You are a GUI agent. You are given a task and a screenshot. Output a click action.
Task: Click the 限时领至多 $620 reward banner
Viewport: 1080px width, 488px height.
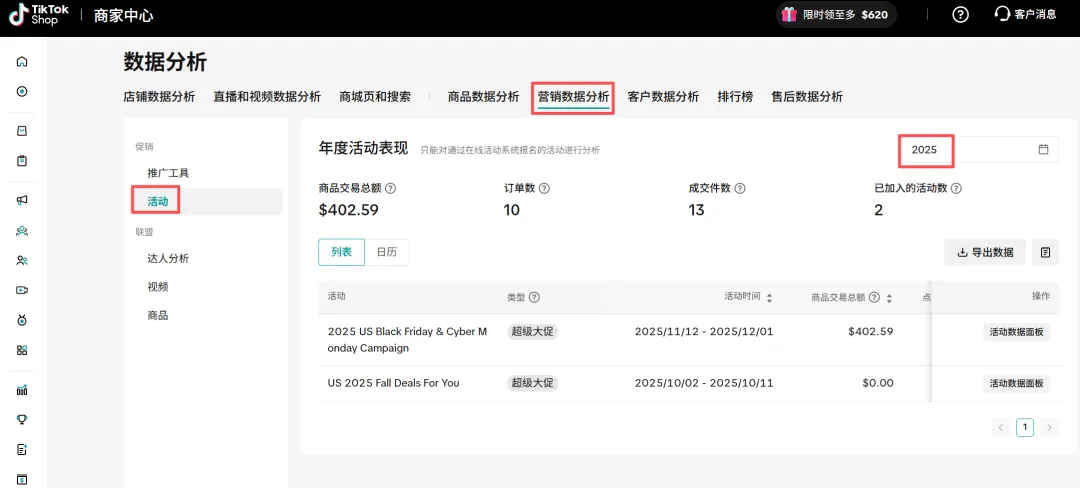point(836,15)
